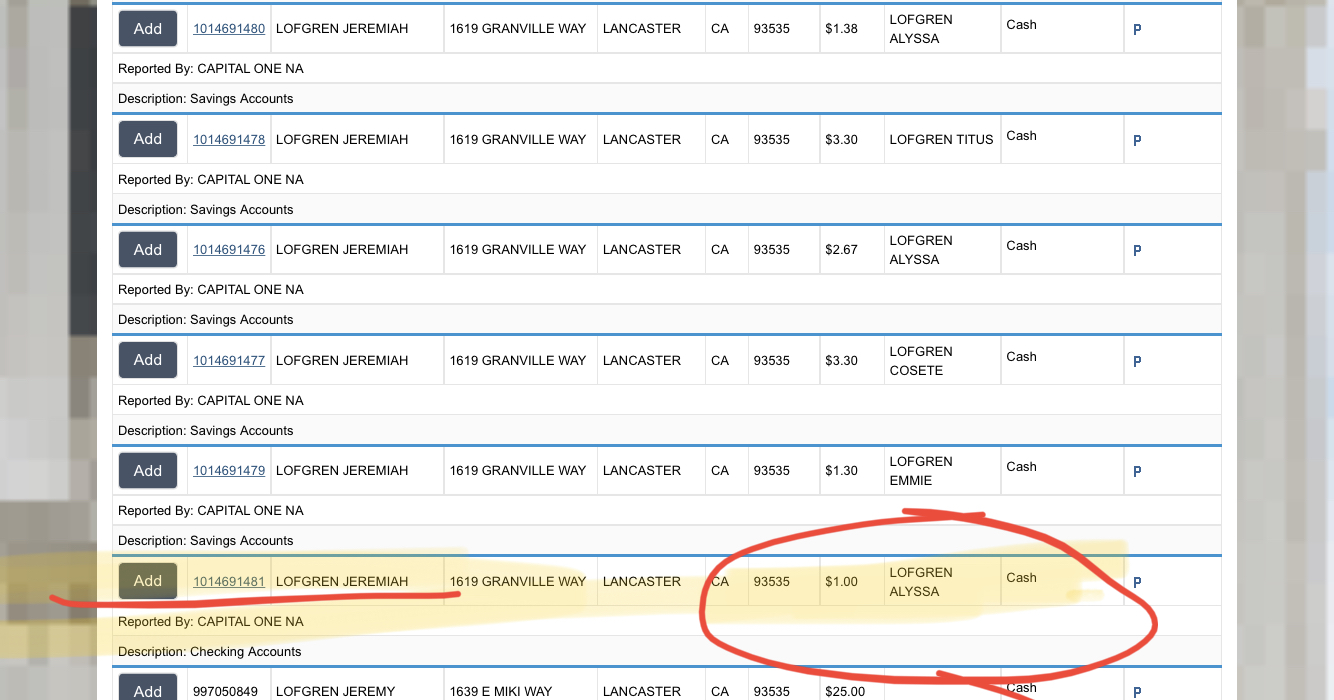Viewport: 1334px width, 700px height.
Task: Select 1619 GRANVILLE WAY in the $1.00 row
Action: click(518, 582)
